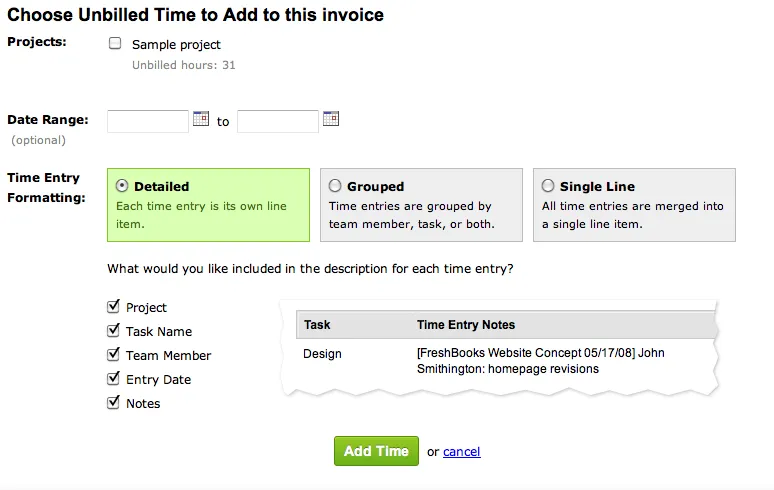The width and height of the screenshot is (774, 490).
Task: Open the start date calendar picker
Action: [x=201, y=119]
